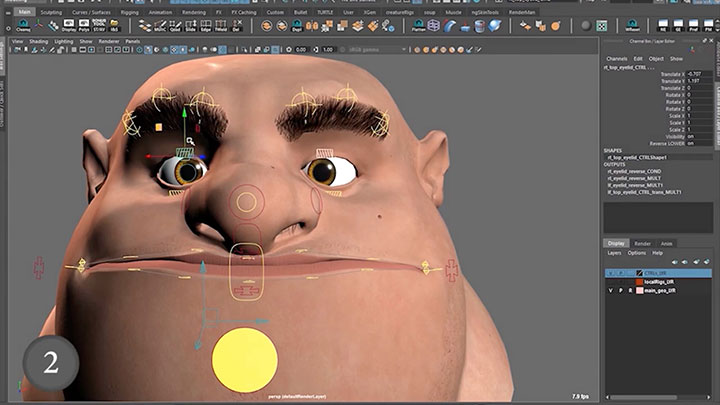This screenshot has width=720, height=405.
Task: Click the lattice cage shelf icon
Action: click(x=433, y=25)
